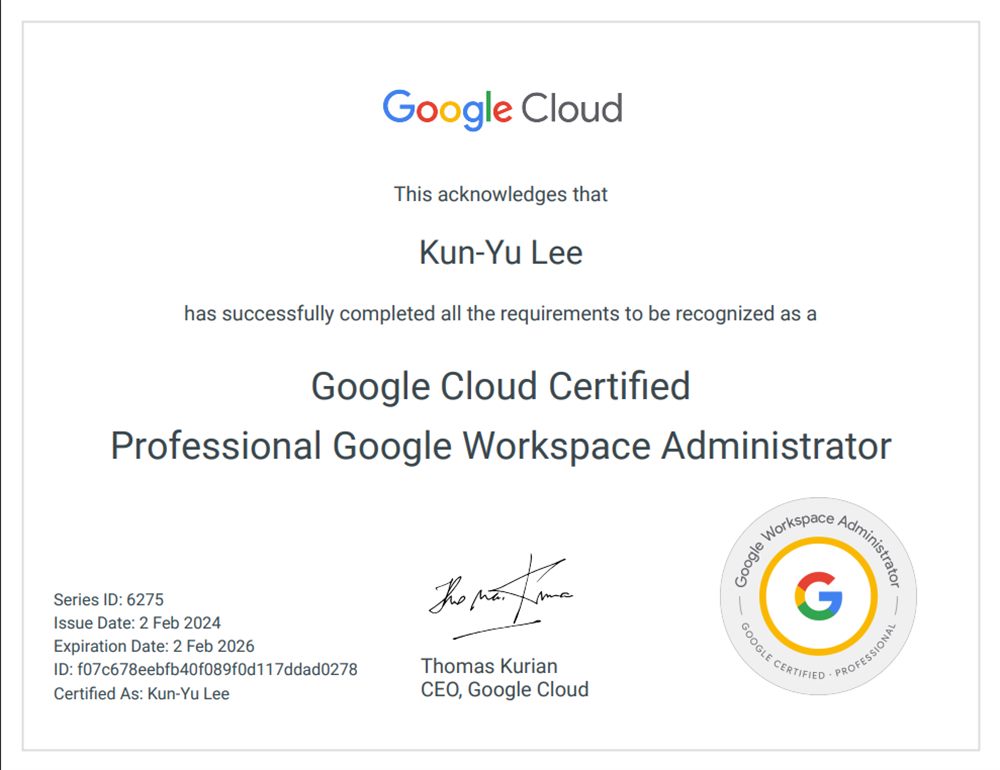Click 'Expiration Date: 2 Feb 2026' text
Image resolution: width=1000 pixels, height=770 pixels.
pyautogui.click(x=154, y=646)
